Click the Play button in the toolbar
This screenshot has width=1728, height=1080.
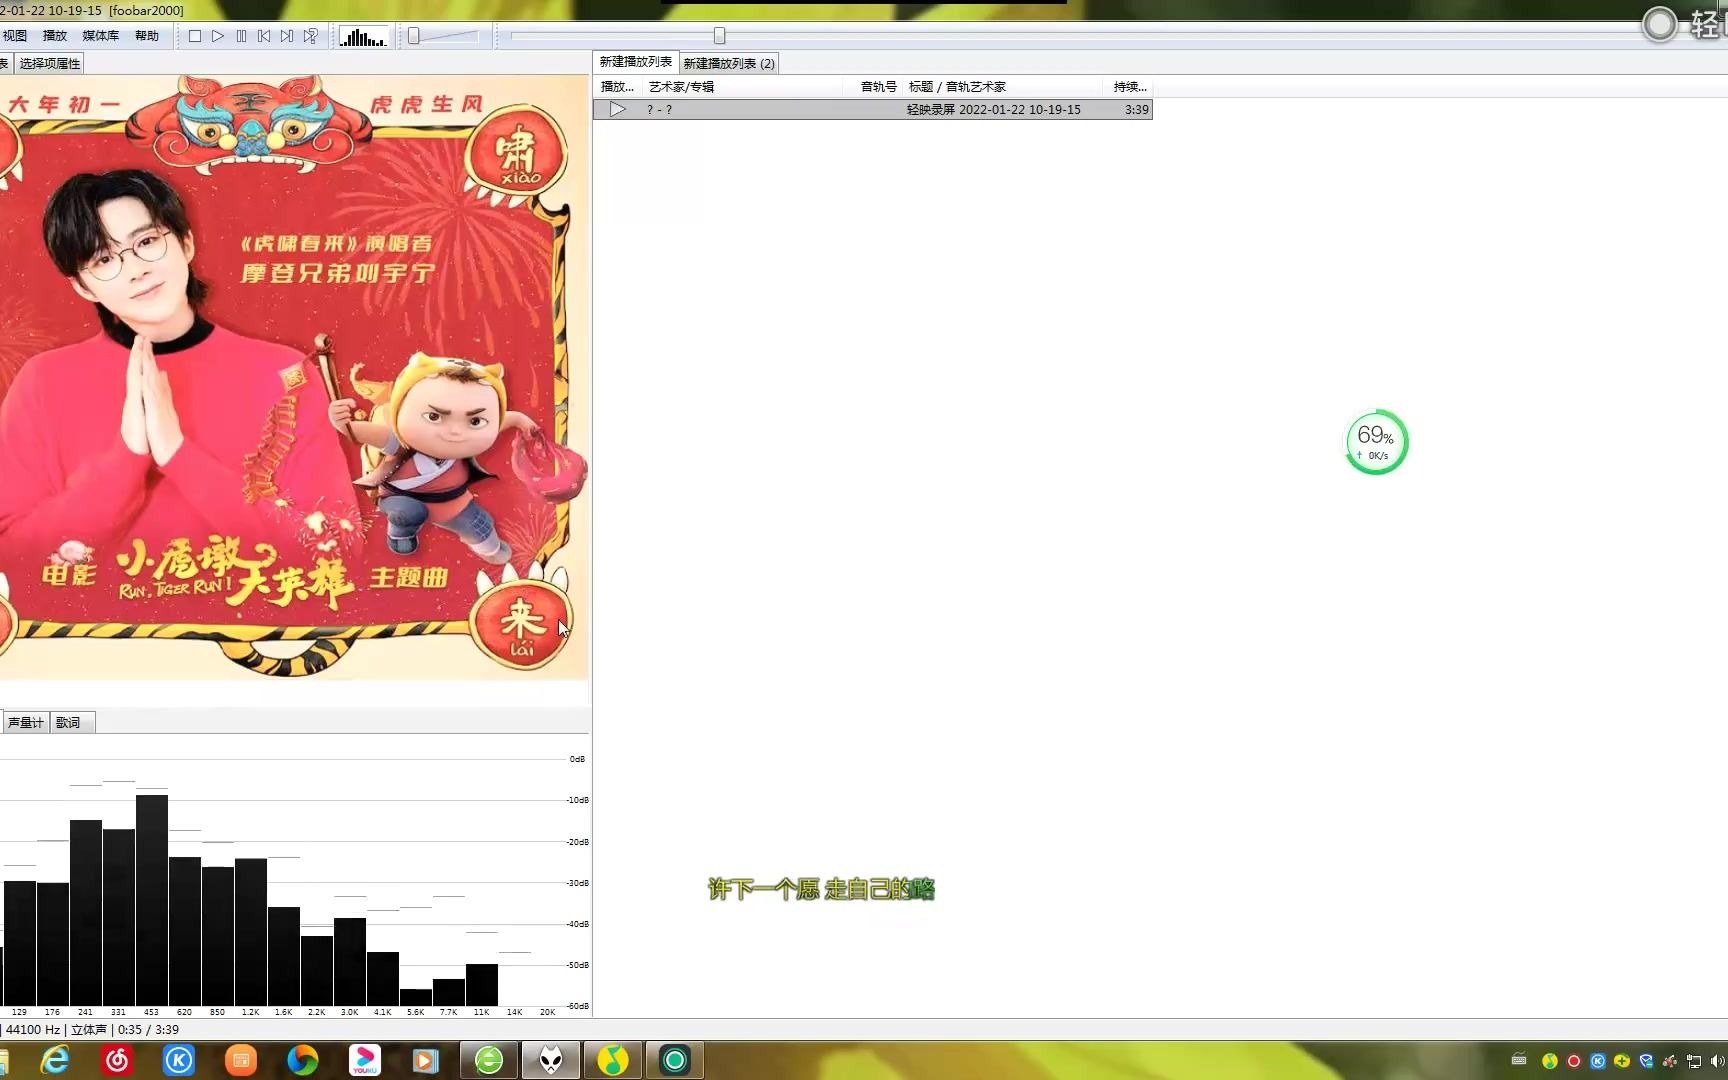click(218, 36)
